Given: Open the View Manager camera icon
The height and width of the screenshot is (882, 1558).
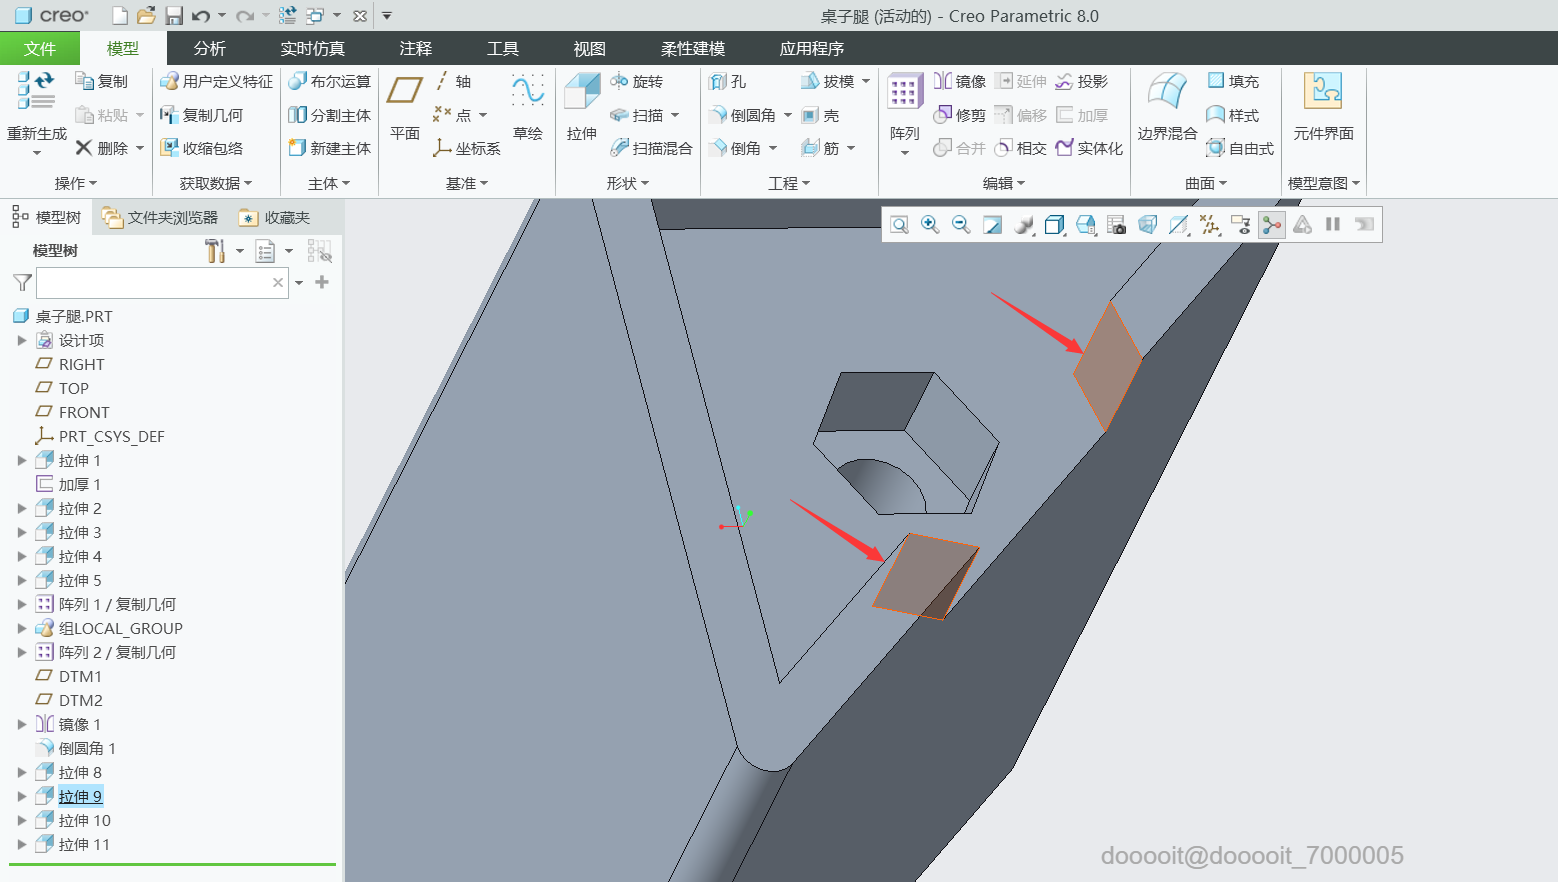Looking at the screenshot, I should [x=1117, y=225].
